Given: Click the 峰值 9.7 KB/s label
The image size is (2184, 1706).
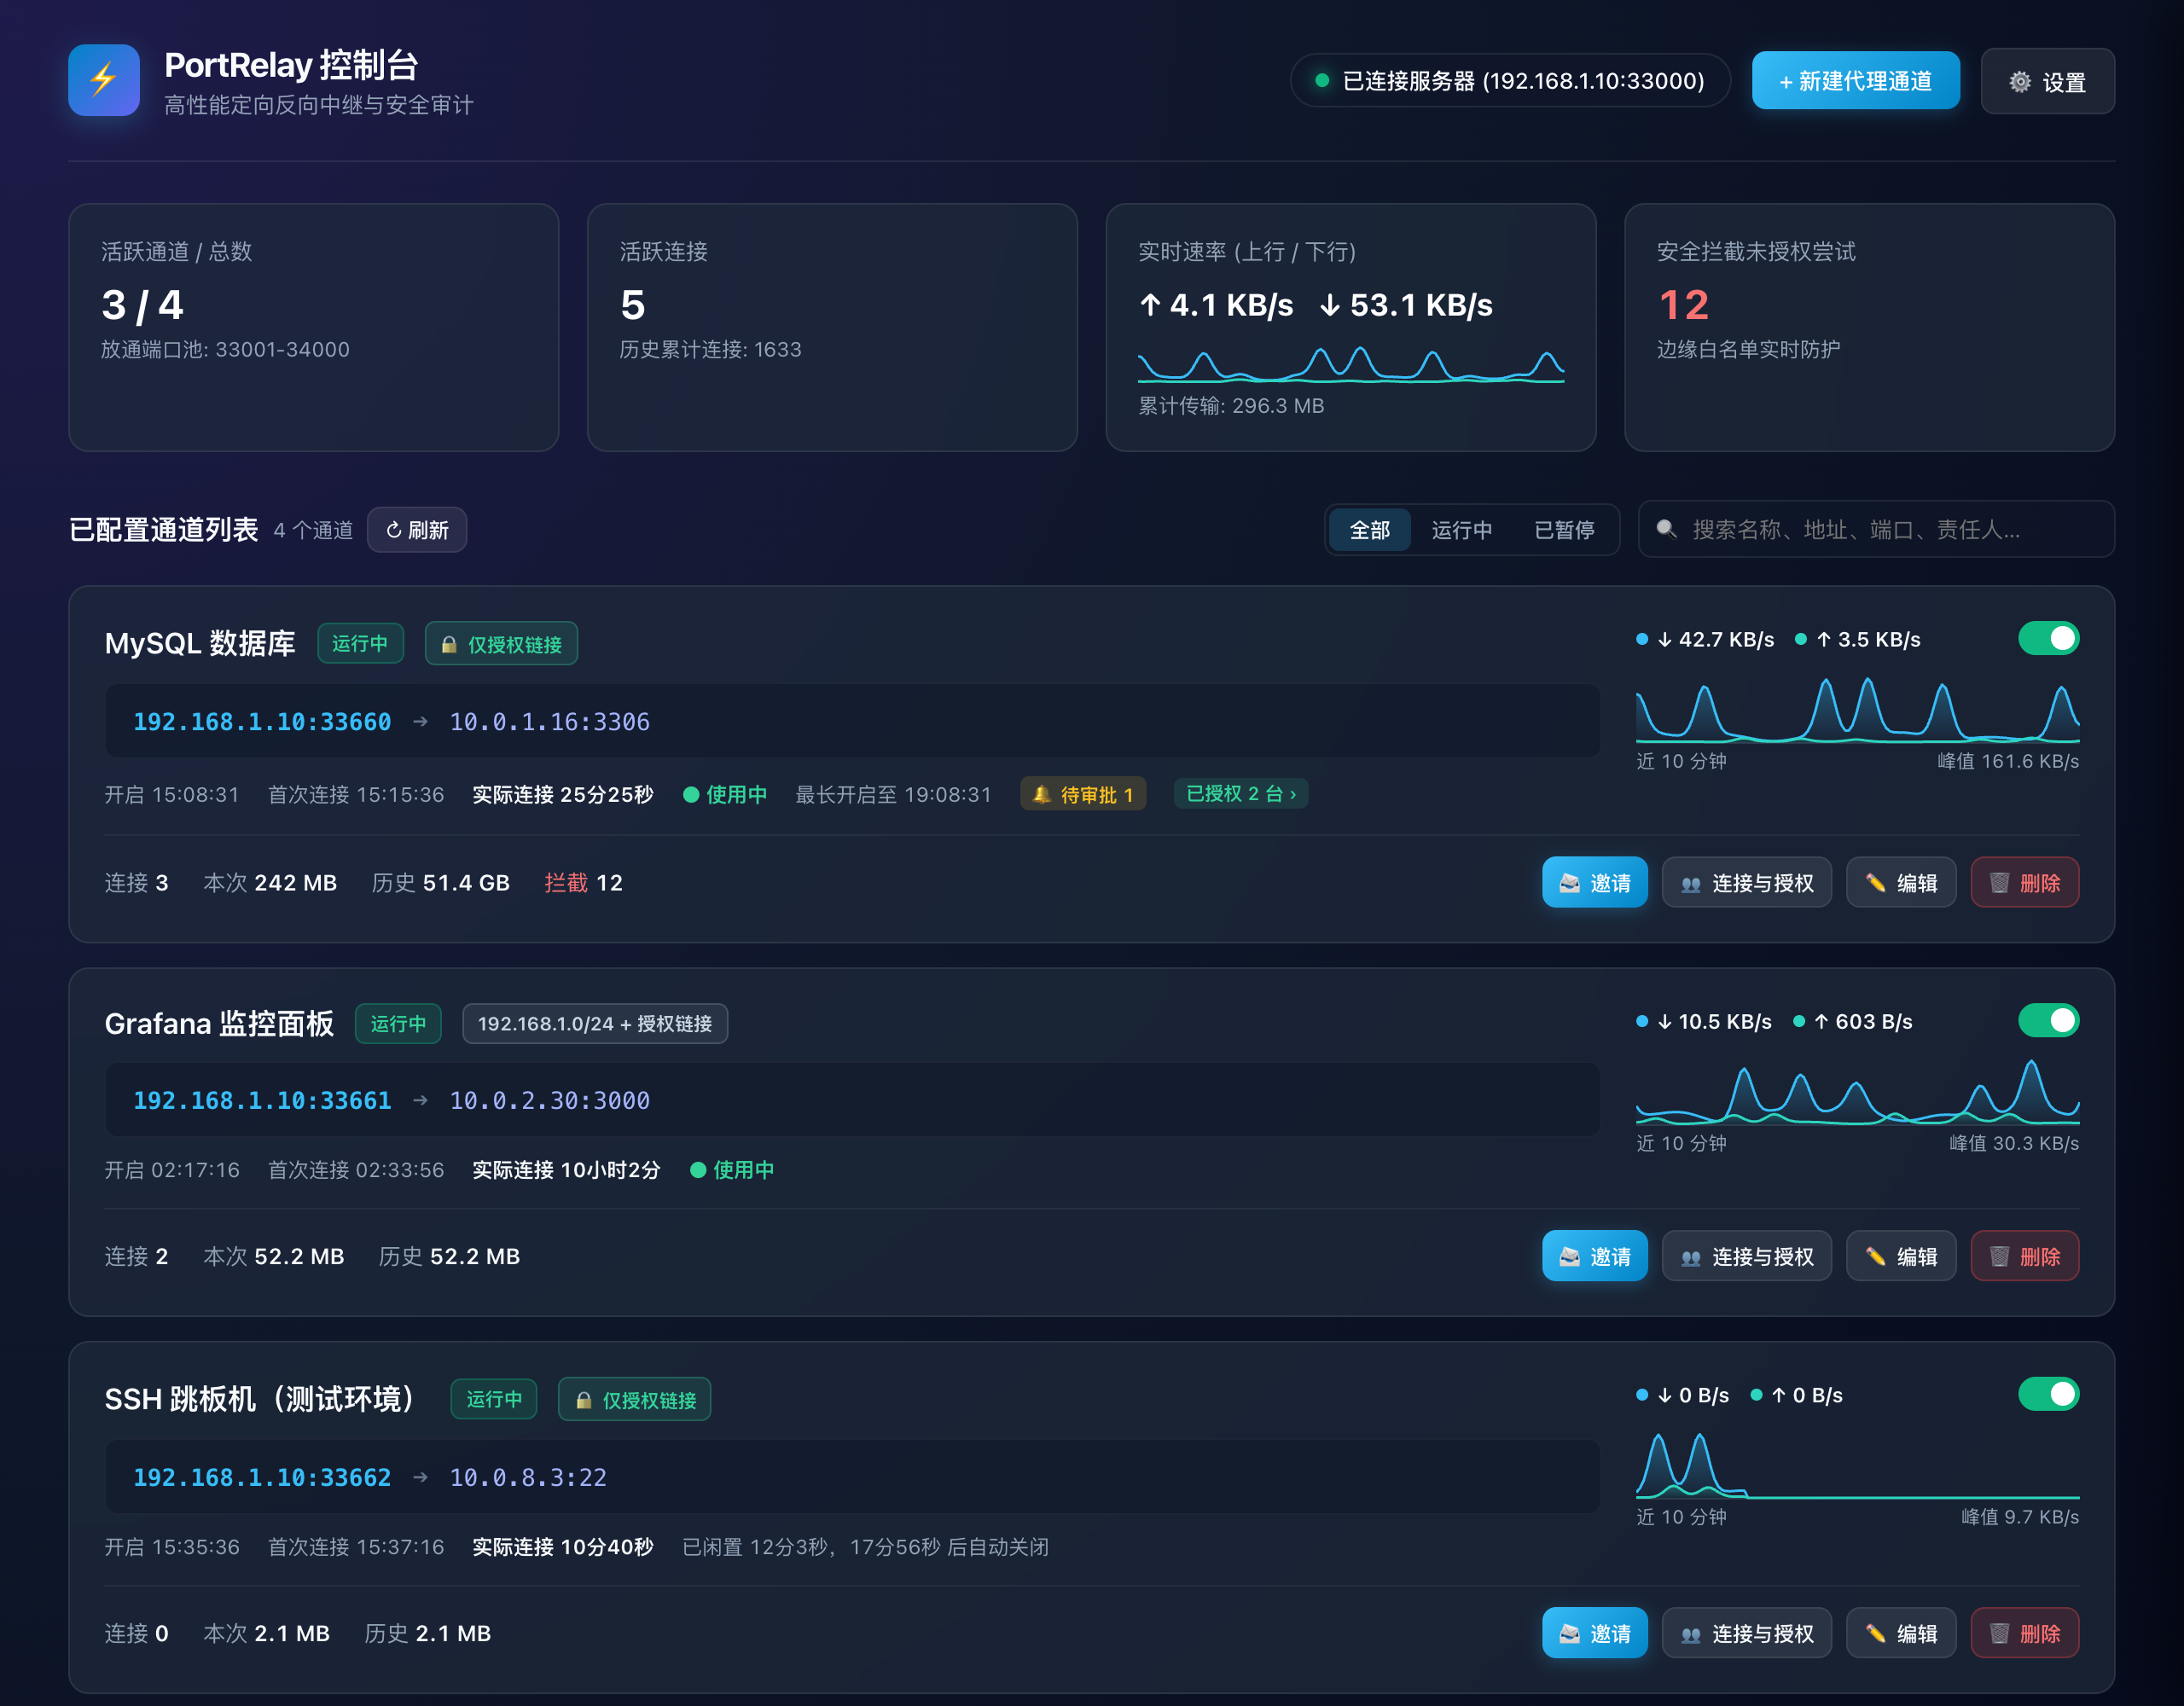Looking at the screenshot, I should click(x=2020, y=1518).
